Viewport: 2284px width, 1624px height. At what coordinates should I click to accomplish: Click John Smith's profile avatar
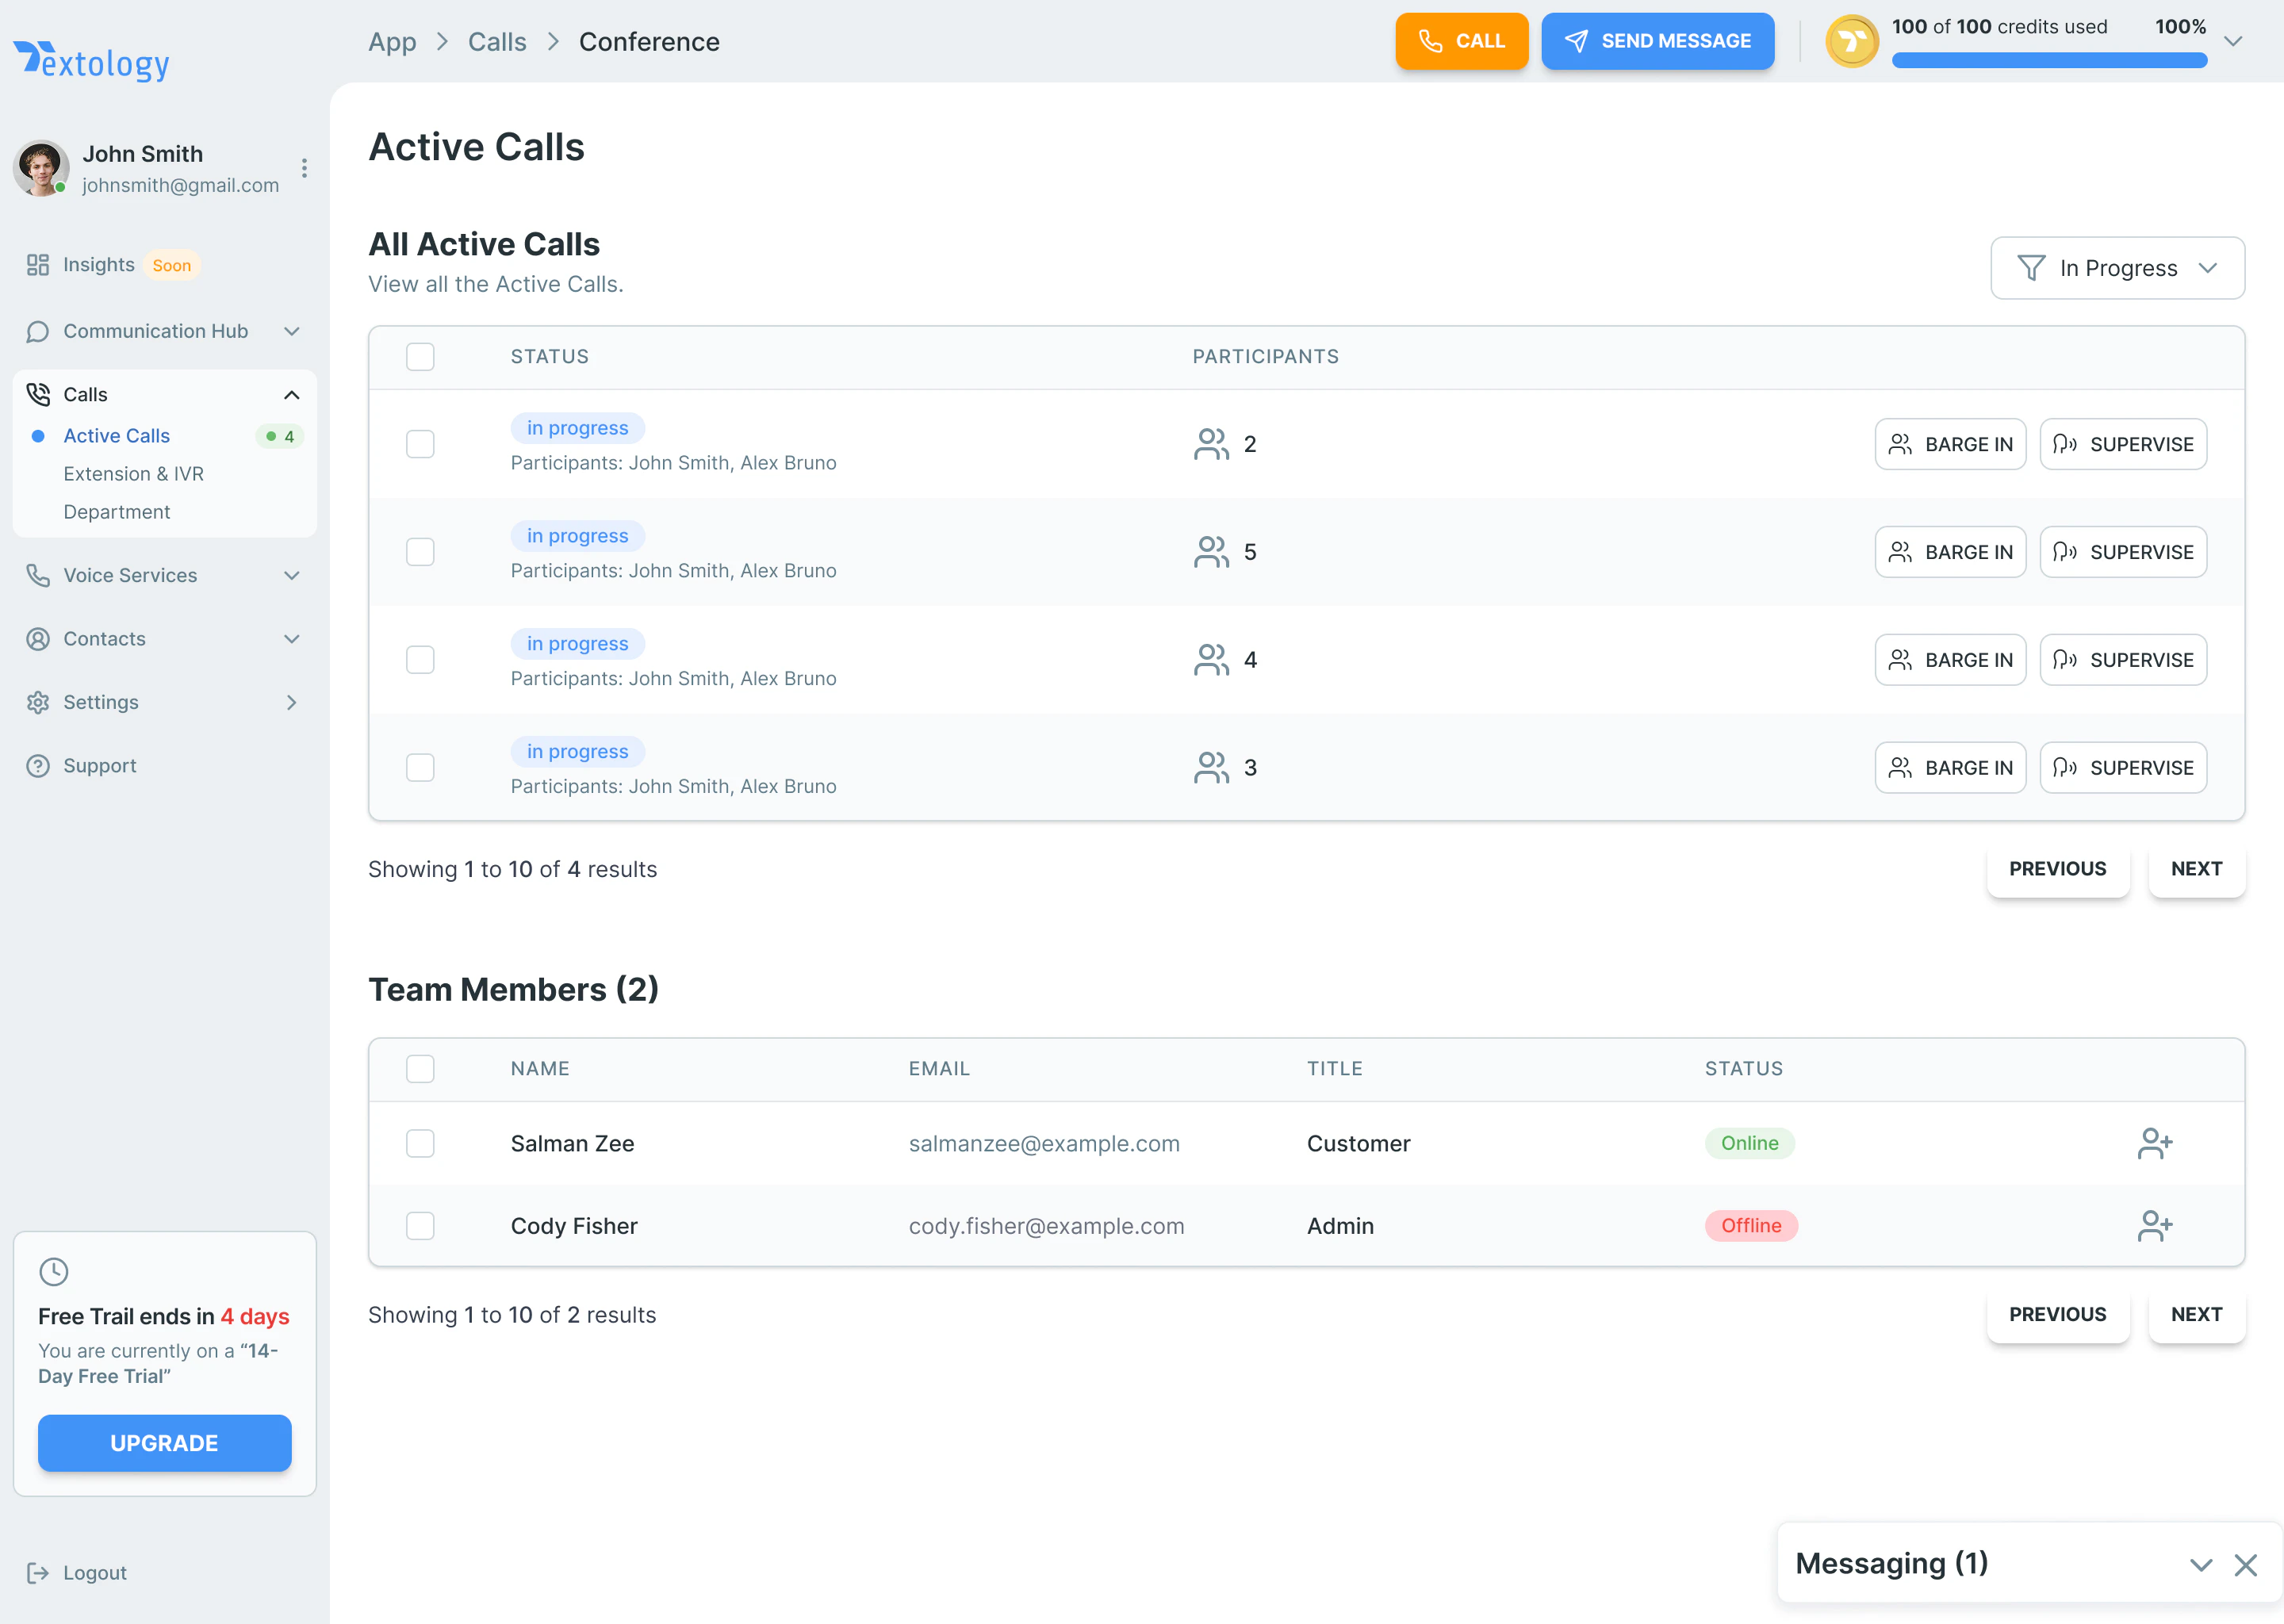pyautogui.click(x=41, y=168)
